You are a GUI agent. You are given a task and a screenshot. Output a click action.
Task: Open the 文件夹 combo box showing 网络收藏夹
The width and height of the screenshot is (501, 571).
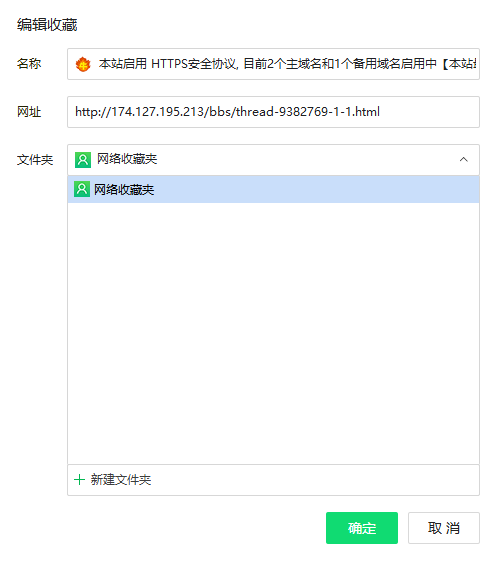point(273,160)
